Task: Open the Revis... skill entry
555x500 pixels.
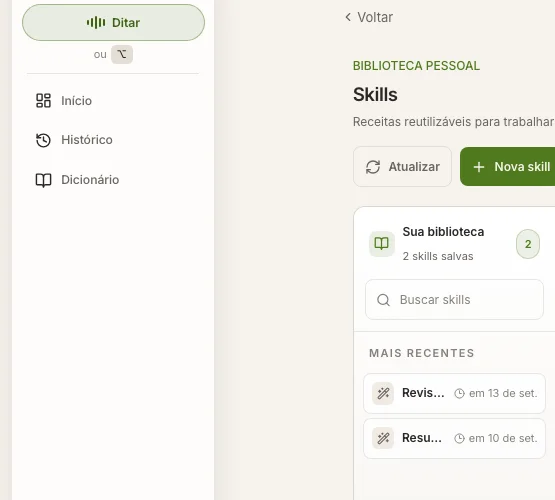Action: [x=454, y=393]
